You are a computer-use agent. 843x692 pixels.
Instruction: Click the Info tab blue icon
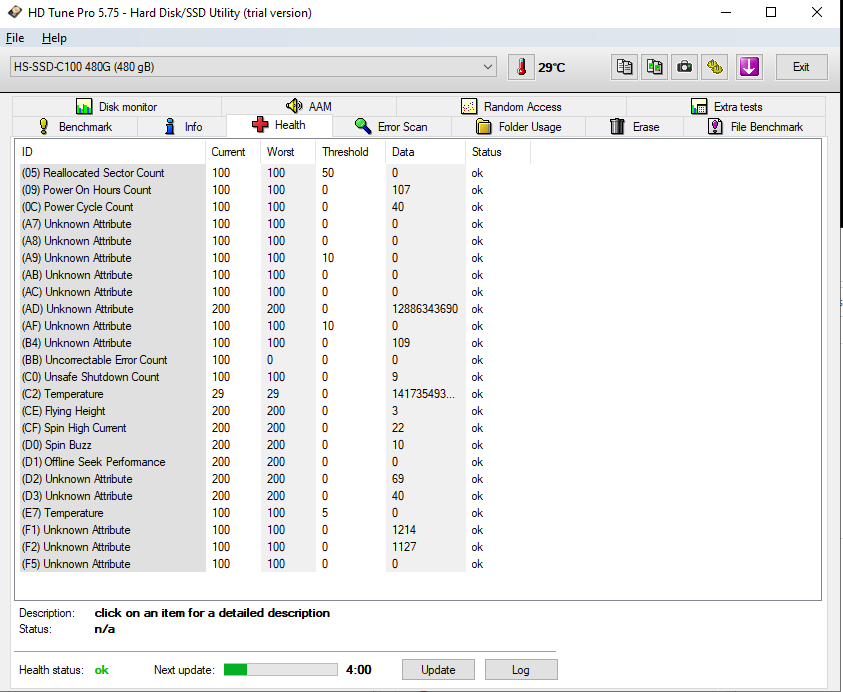[x=170, y=126]
